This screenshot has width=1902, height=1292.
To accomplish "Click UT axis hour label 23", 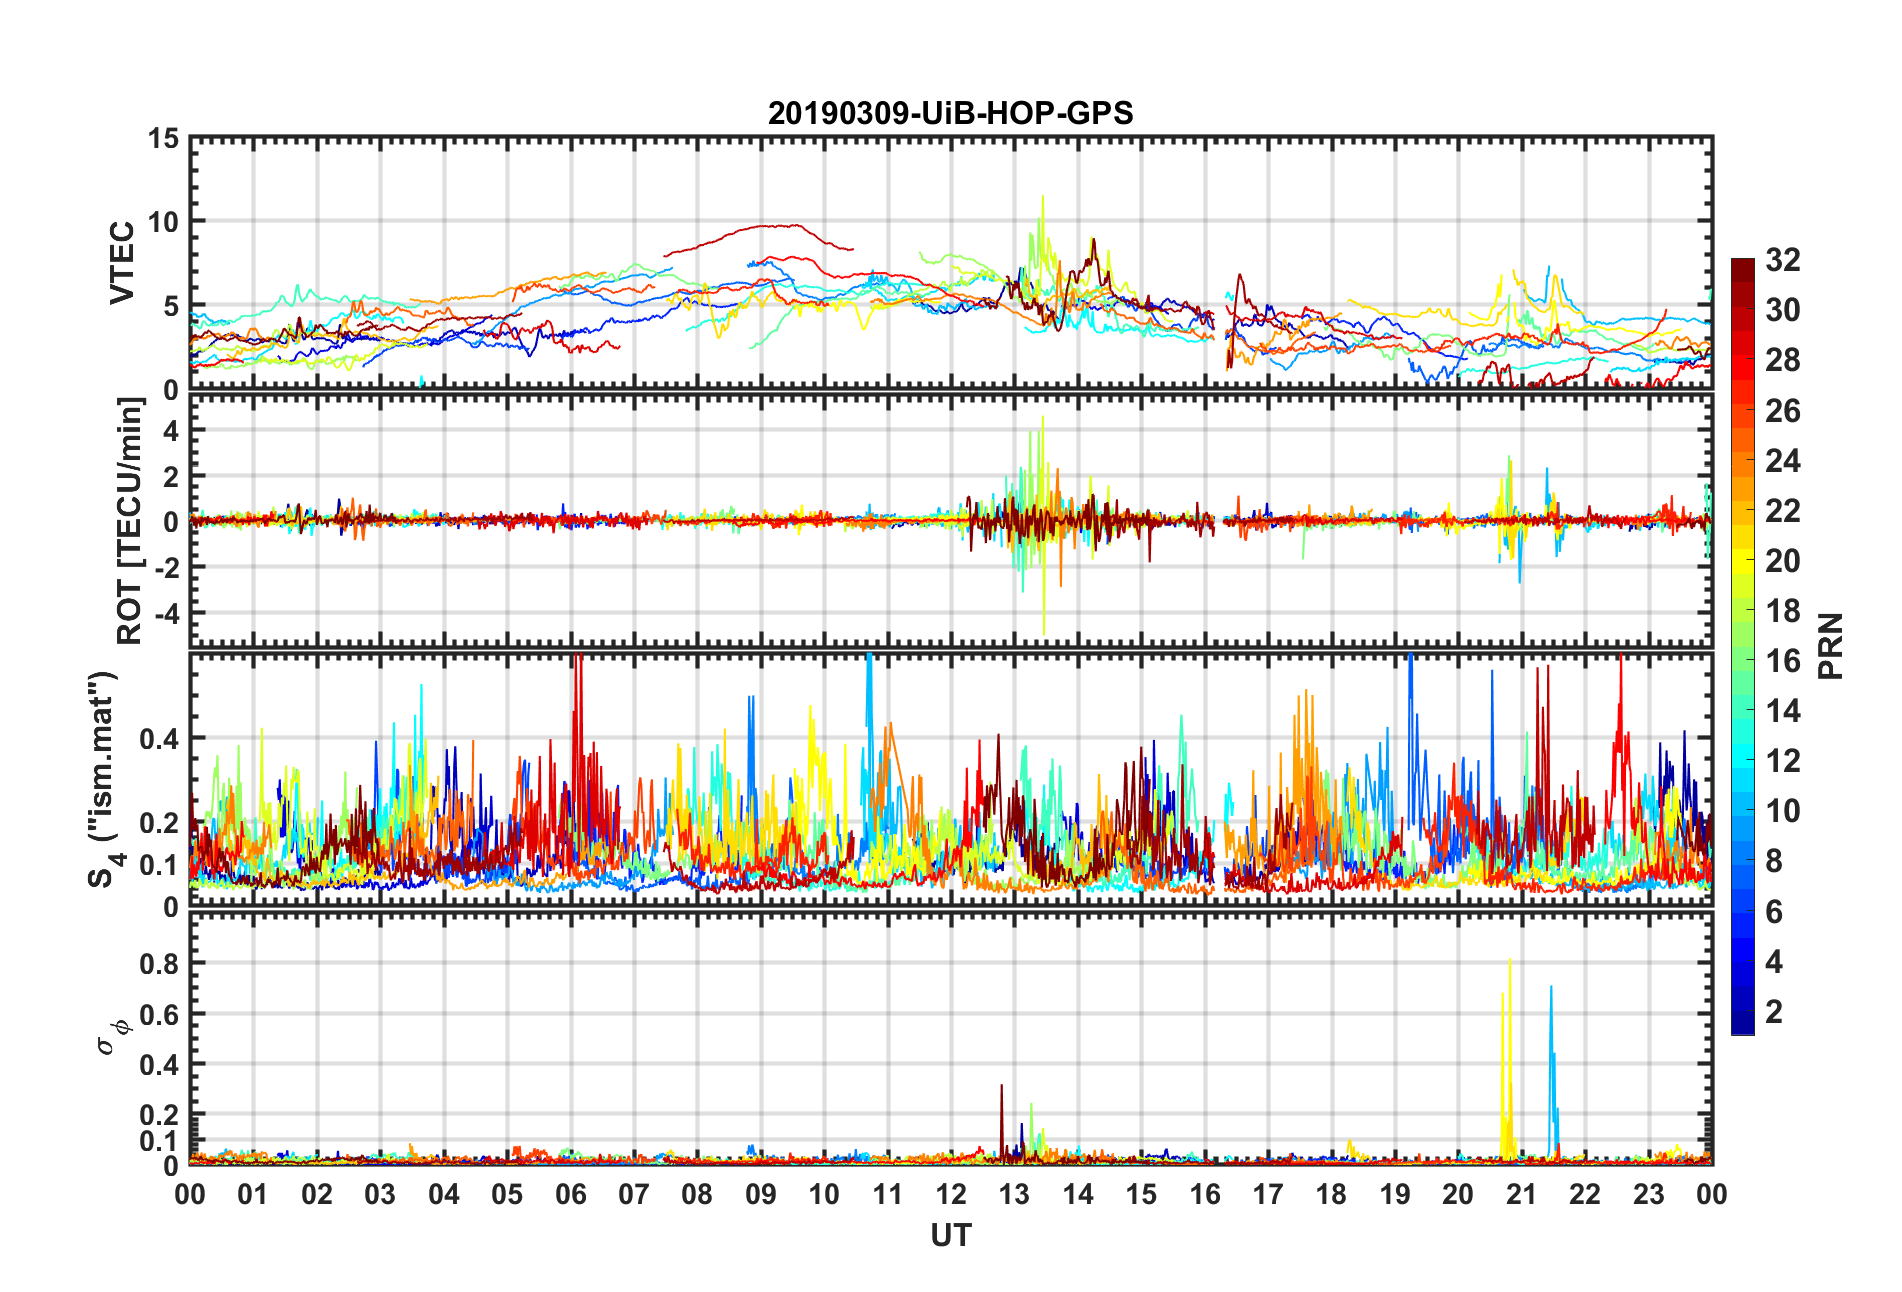I will coord(1648,1194).
